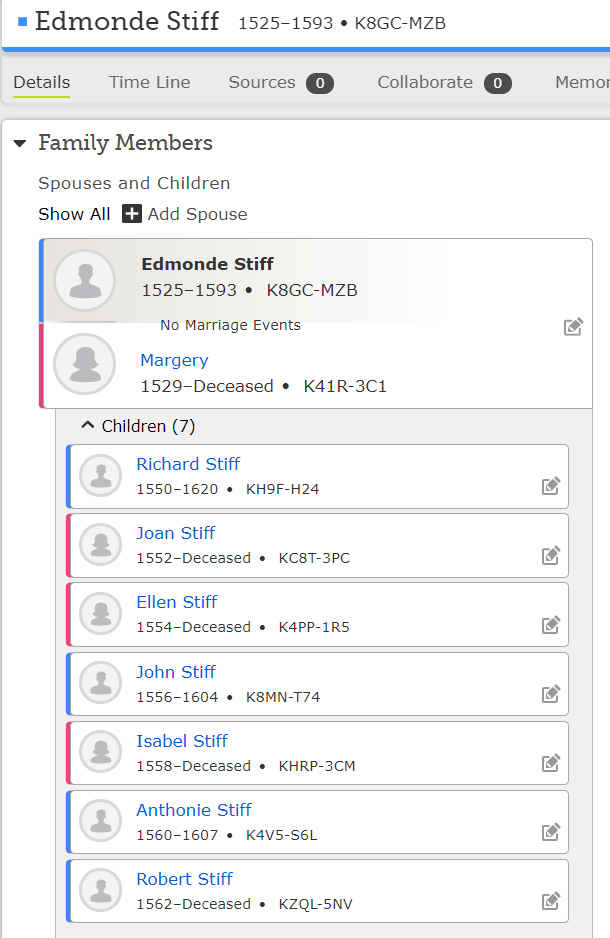The image size is (610, 938).
Task: Open Robert Stiff's profile
Action: click(x=184, y=878)
